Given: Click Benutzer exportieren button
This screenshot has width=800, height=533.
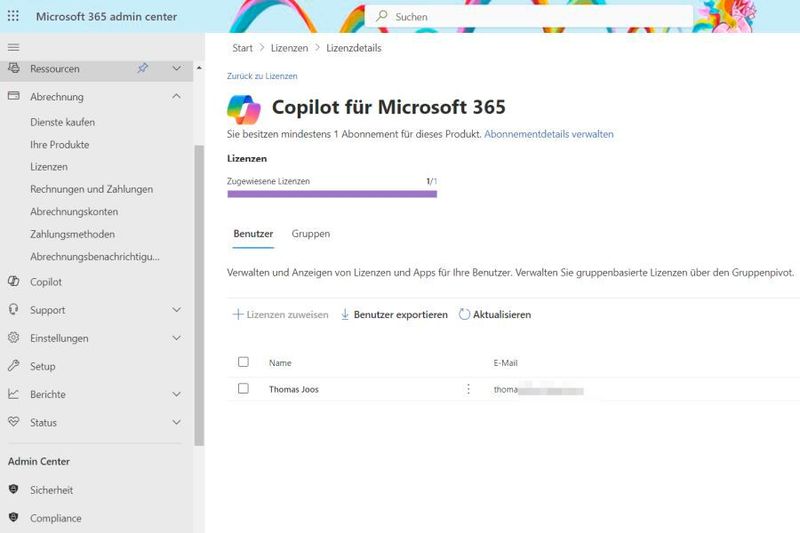Looking at the screenshot, I should point(394,314).
